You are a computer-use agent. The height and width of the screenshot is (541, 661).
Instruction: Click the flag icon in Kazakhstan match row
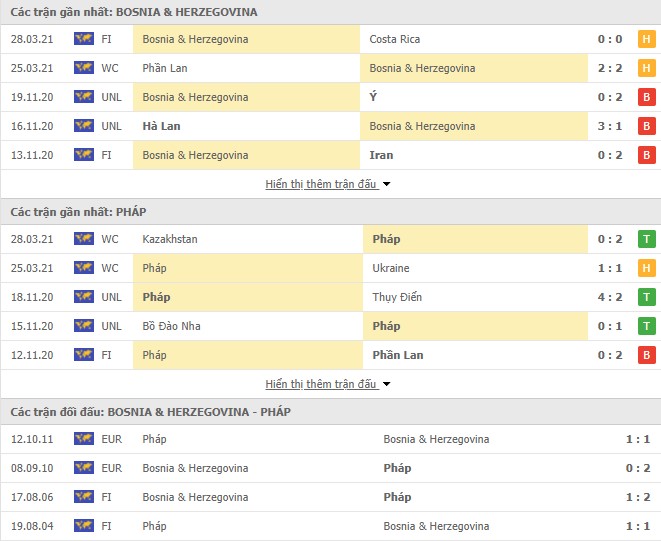[84, 239]
